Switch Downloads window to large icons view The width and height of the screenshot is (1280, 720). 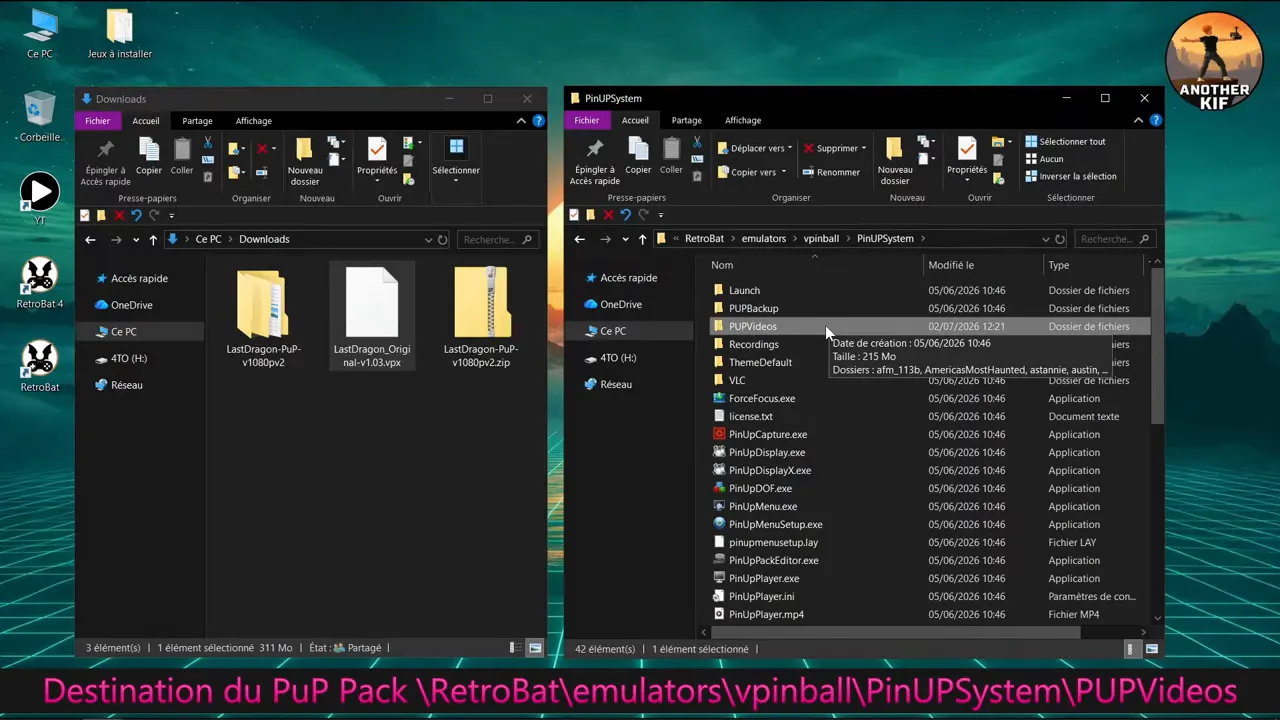click(x=535, y=648)
